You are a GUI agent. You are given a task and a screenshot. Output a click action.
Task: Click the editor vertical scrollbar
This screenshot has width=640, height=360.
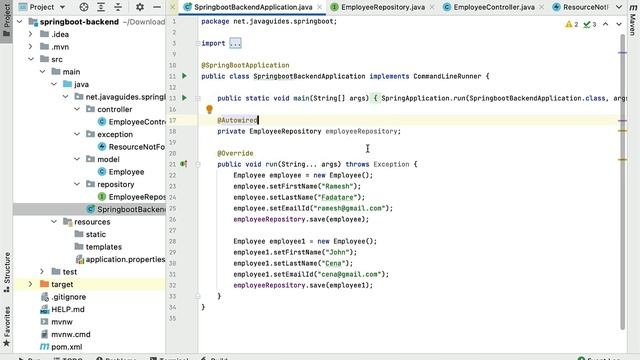[622, 182]
